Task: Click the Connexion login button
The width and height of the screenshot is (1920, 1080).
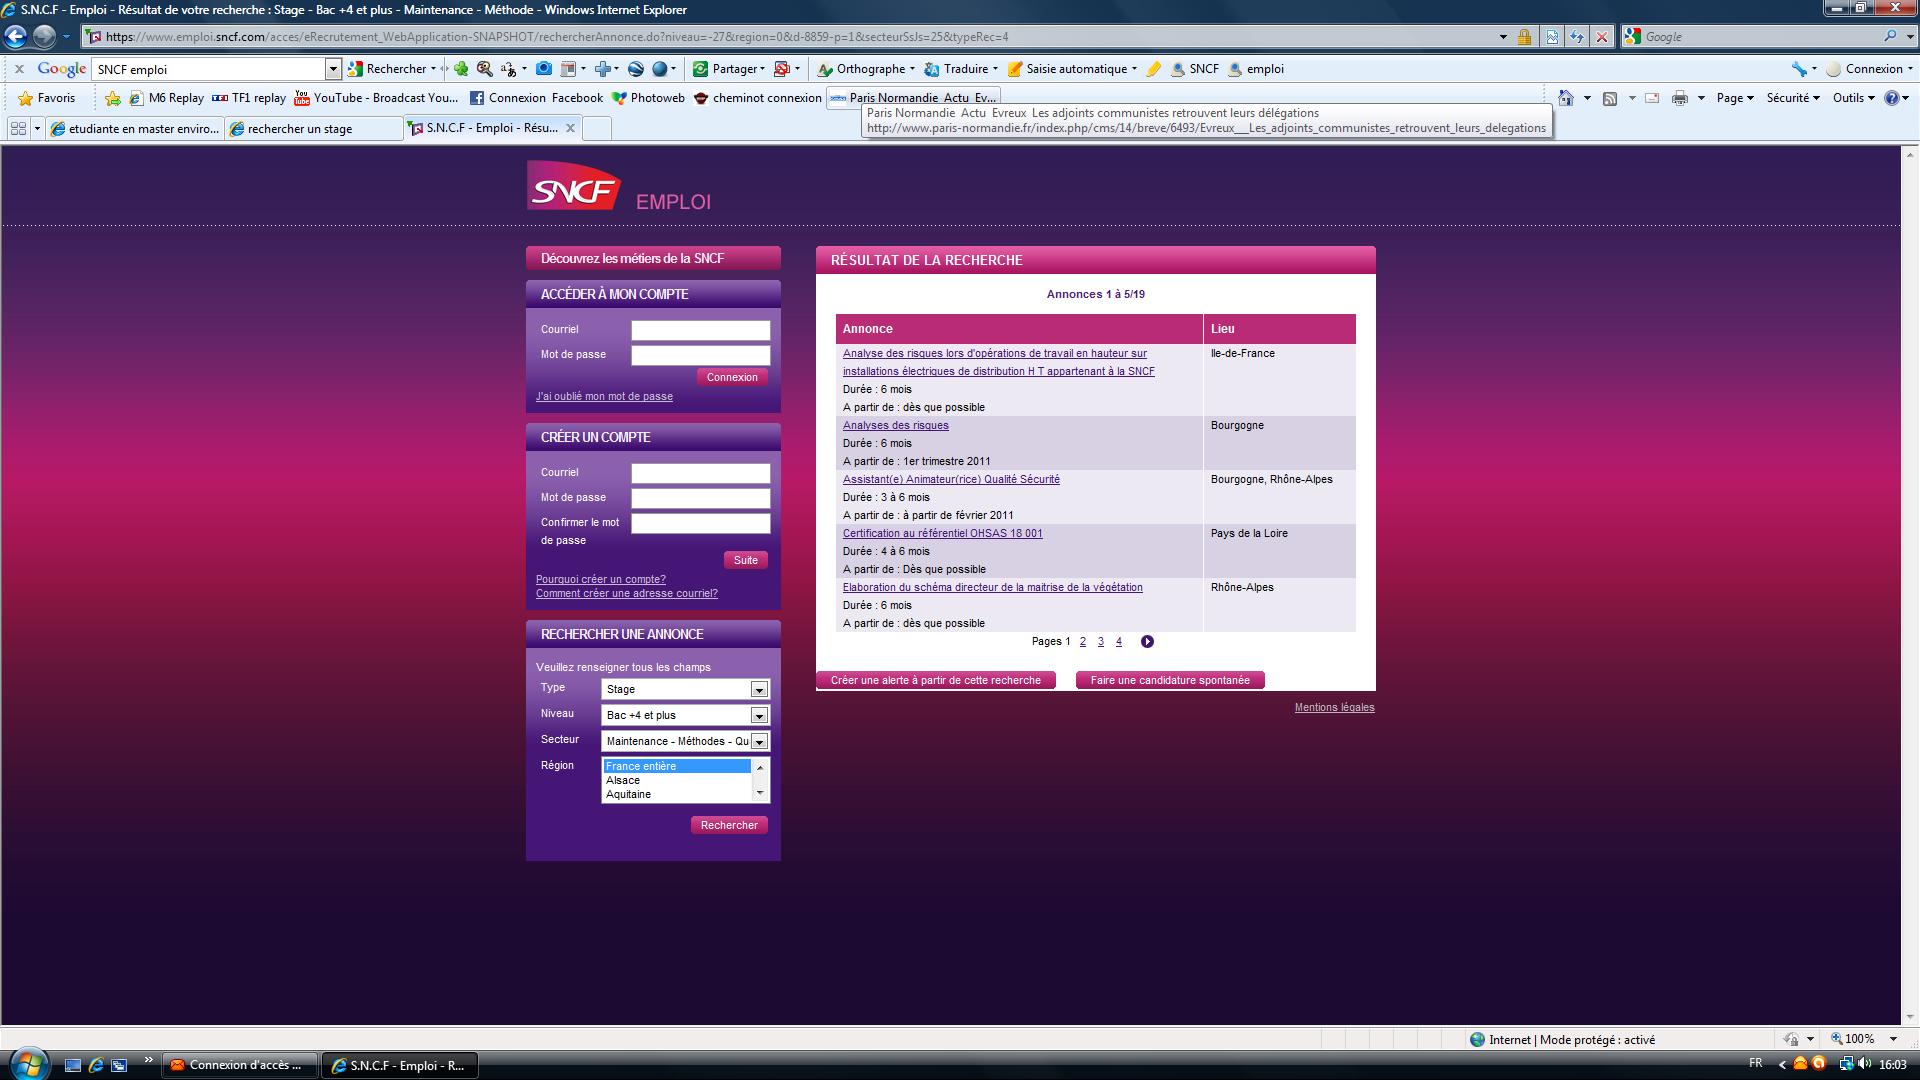Action: pyautogui.click(x=732, y=377)
